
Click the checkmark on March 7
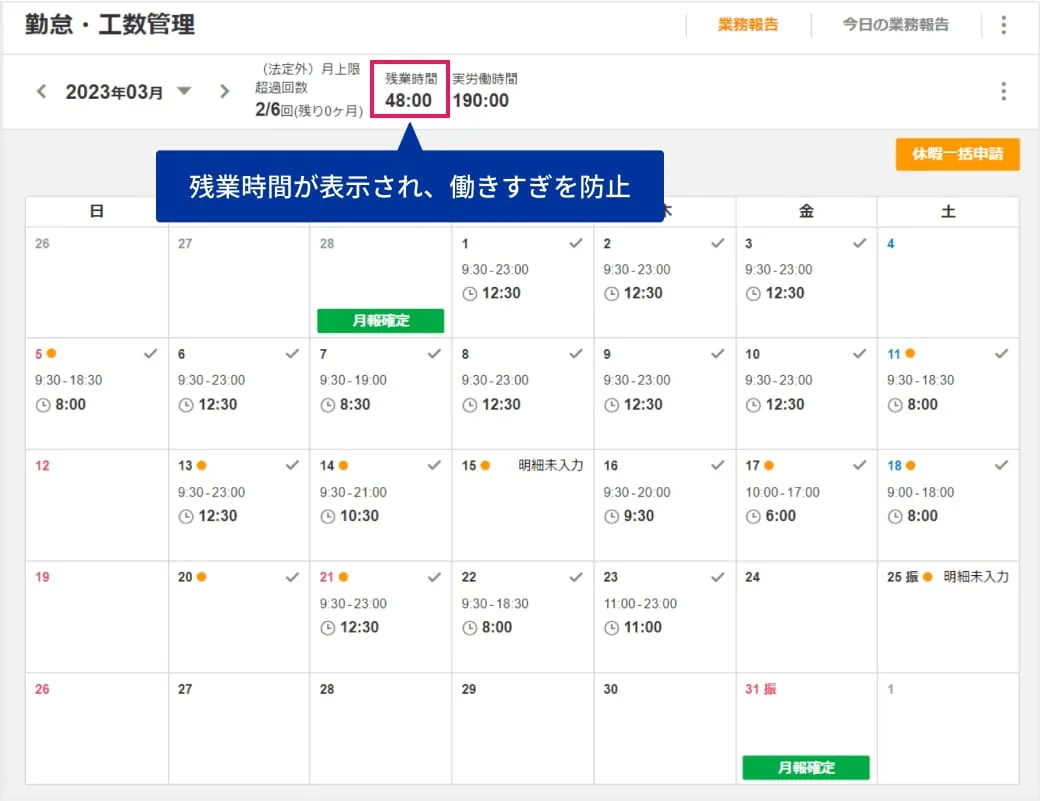pyautogui.click(x=434, y=354)
